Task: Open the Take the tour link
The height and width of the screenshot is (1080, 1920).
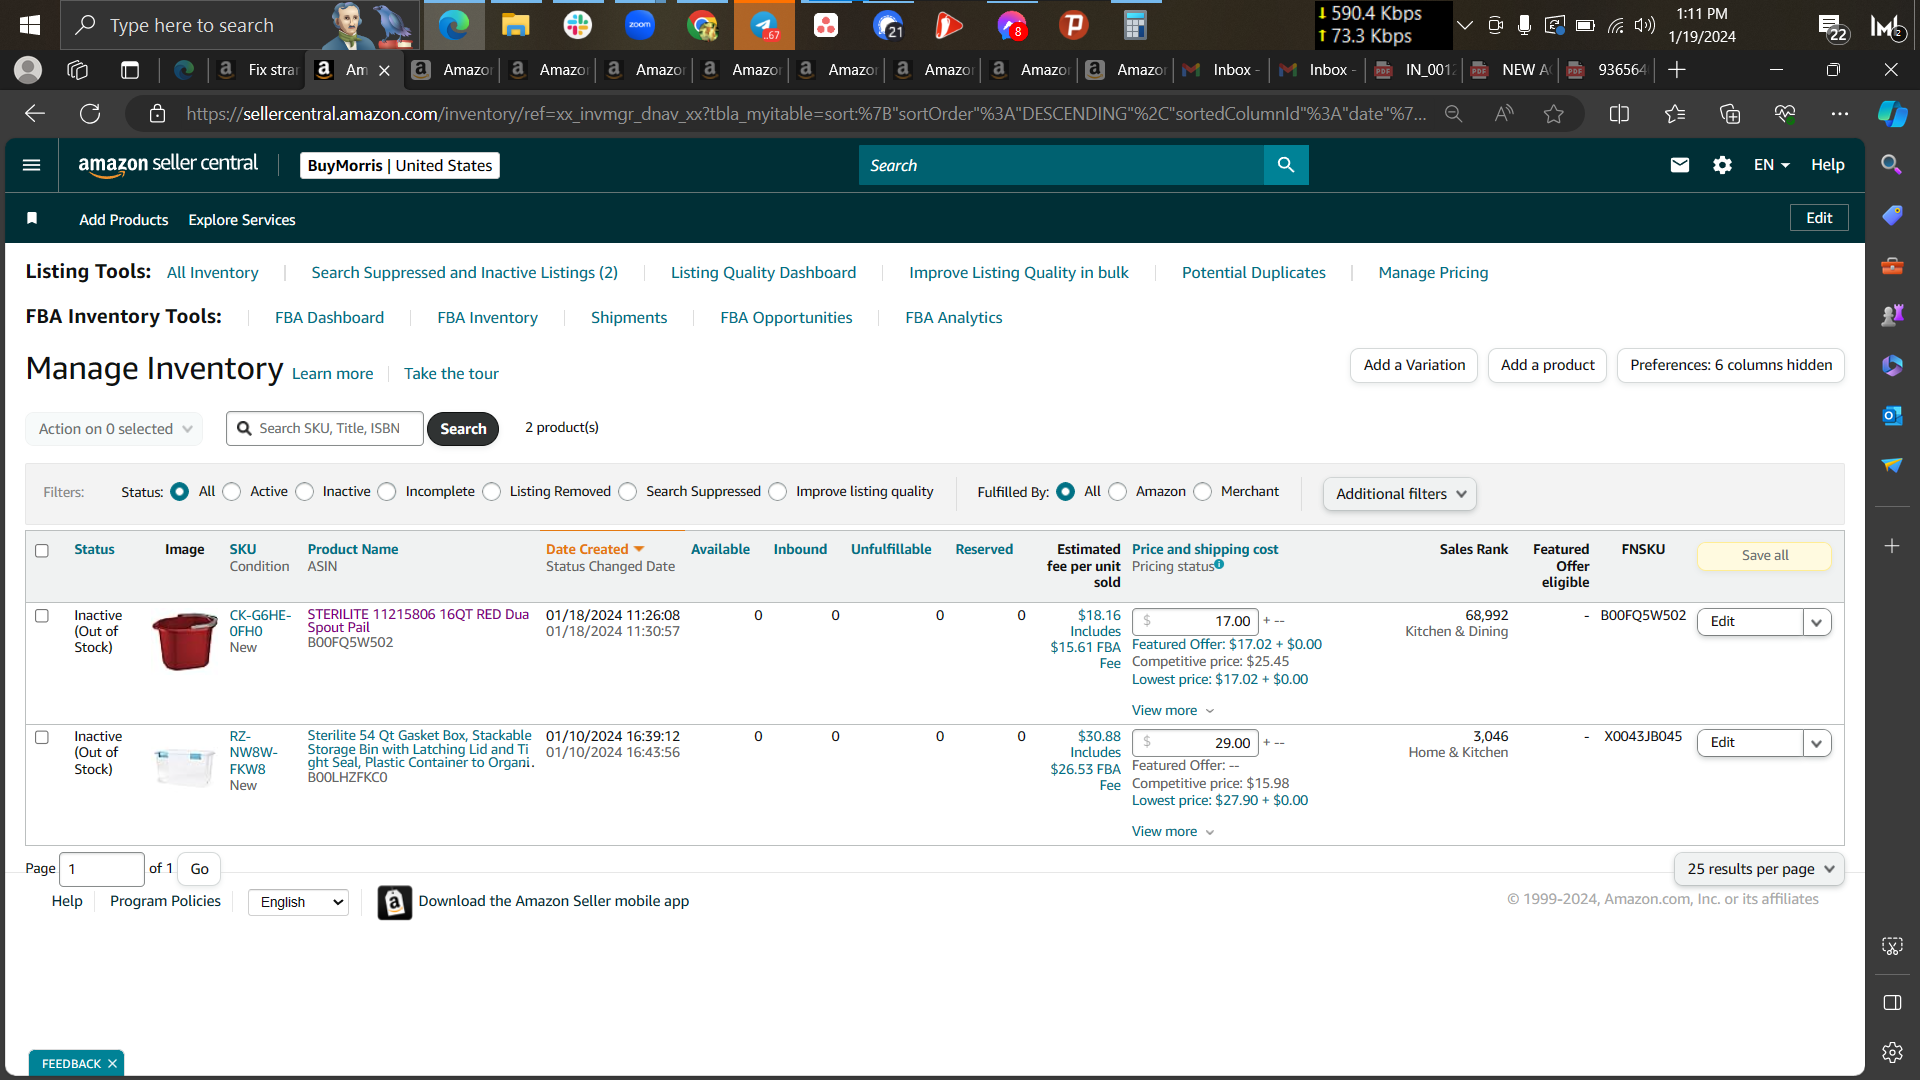Action: (x=451, y=374)
